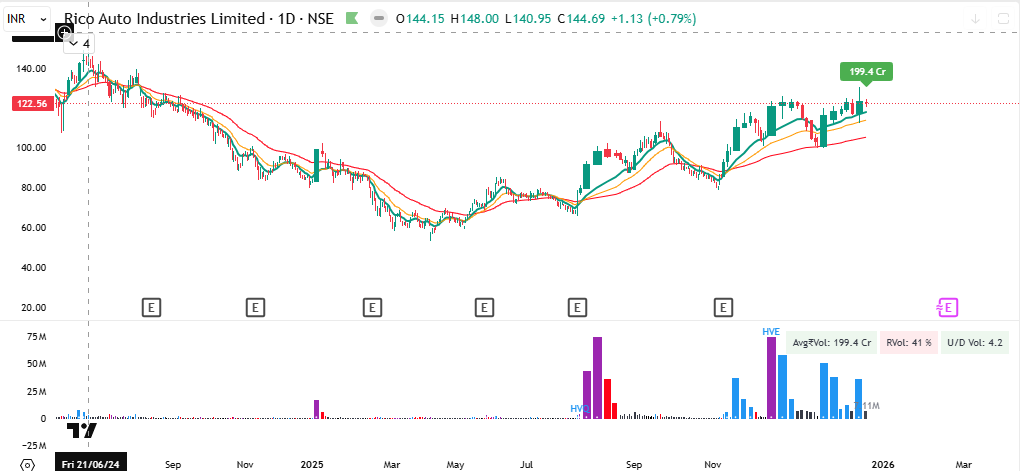The width and height of the screenshot is (1020, 471).
Task: Click the 25M volume axis label
Action: (x=36, y=392)
